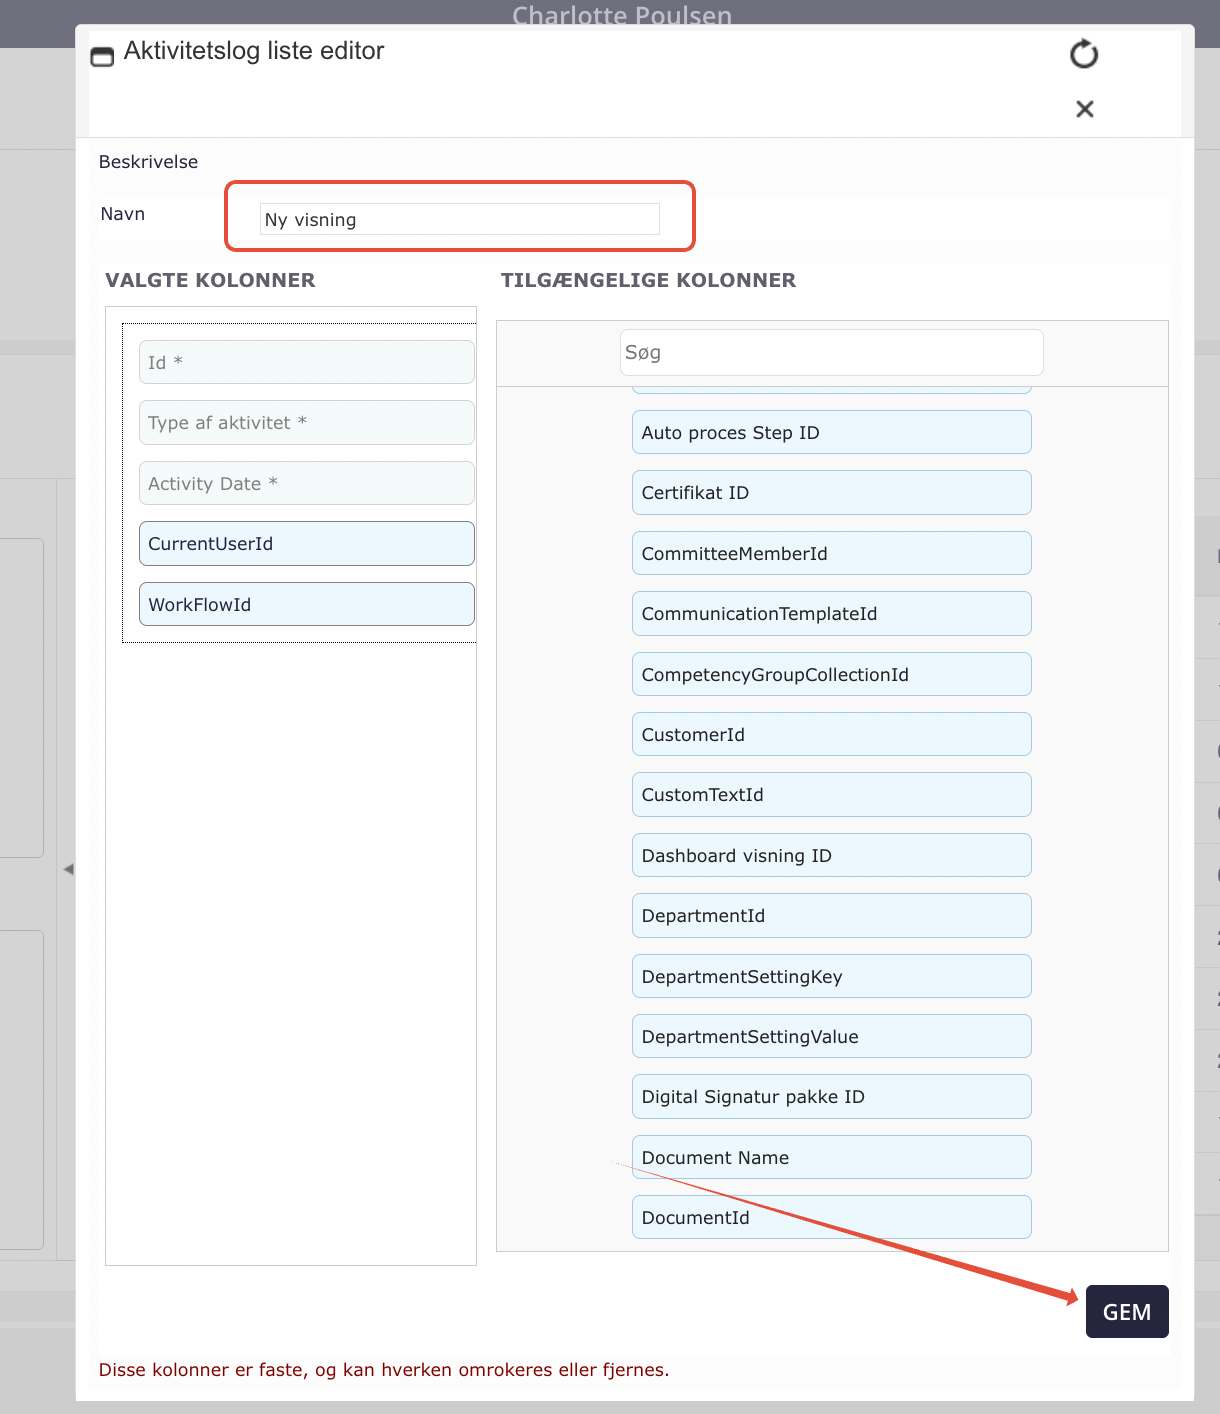Click the CommunicationTemplateId column item
The image size is (1220, 1414).
[831, 614]
